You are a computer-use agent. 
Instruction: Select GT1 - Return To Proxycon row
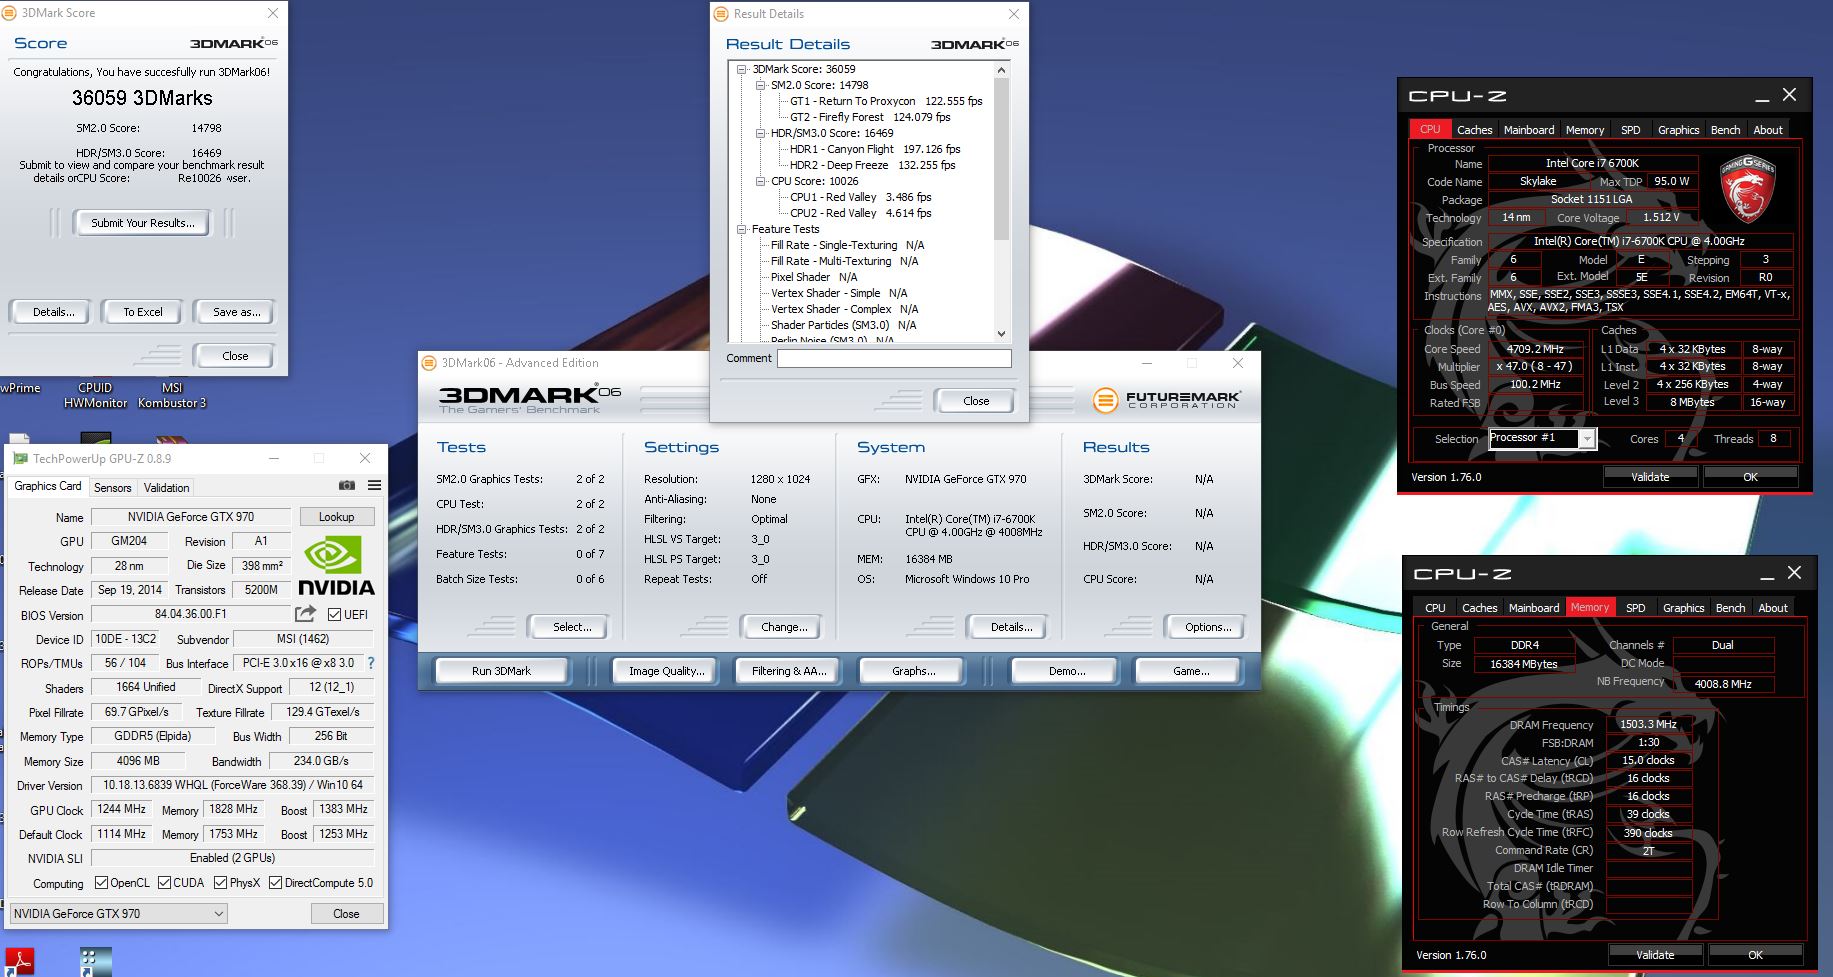886,101
